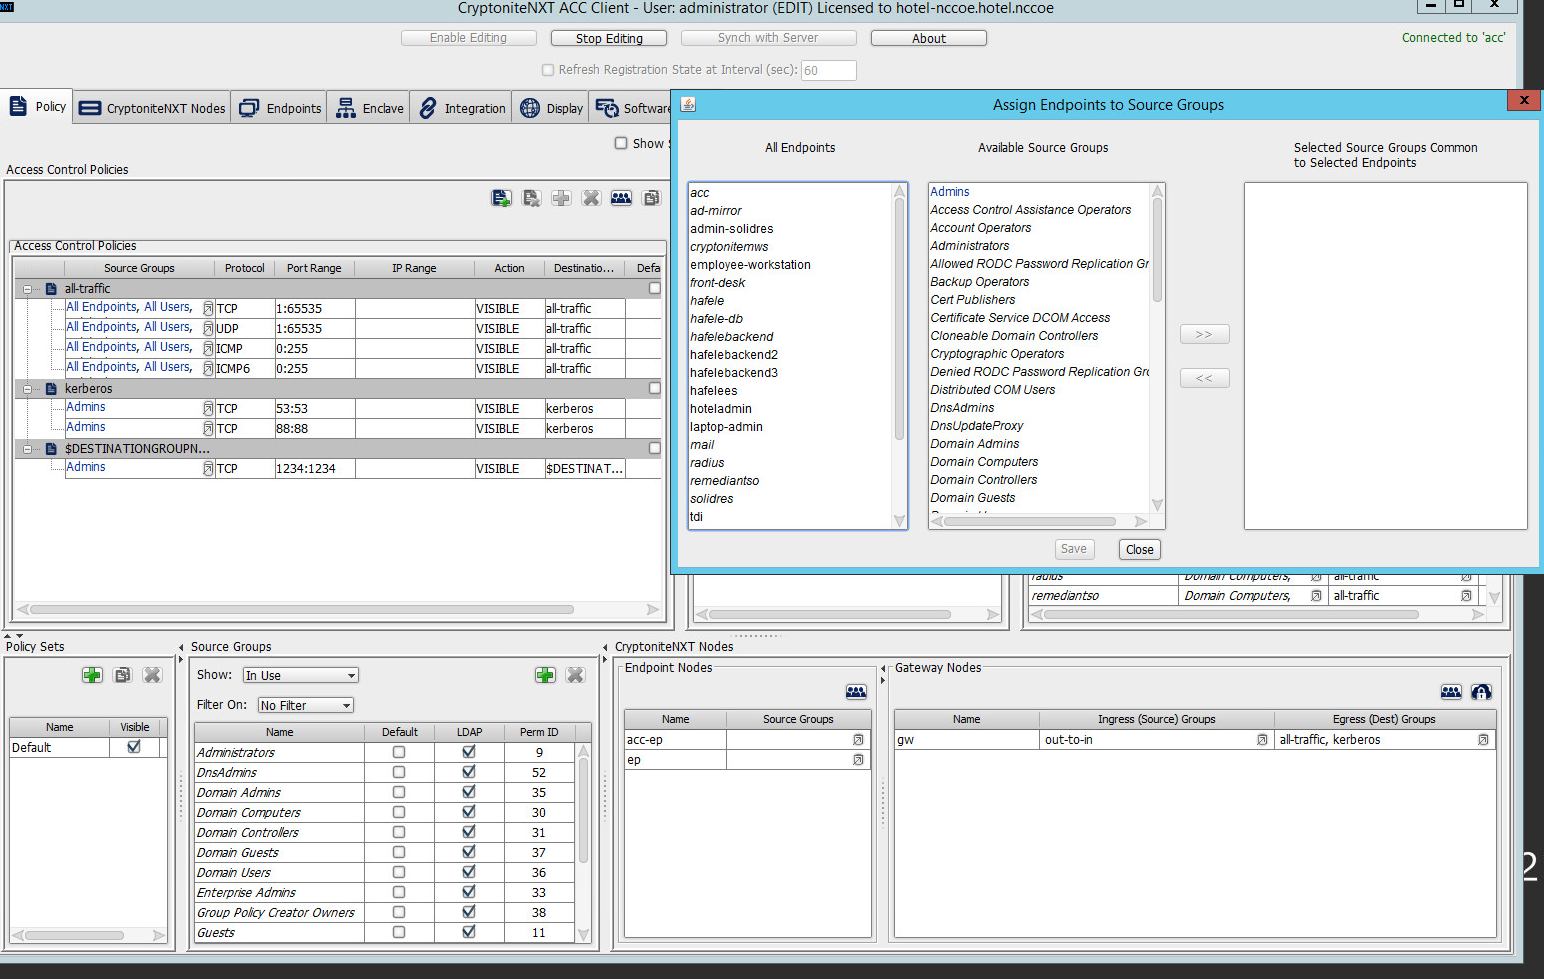Click collapse arrow left of Gateway Nodes panel
Screen dimensions: 1544x979
pyautogui.click(x=883, y=668)
